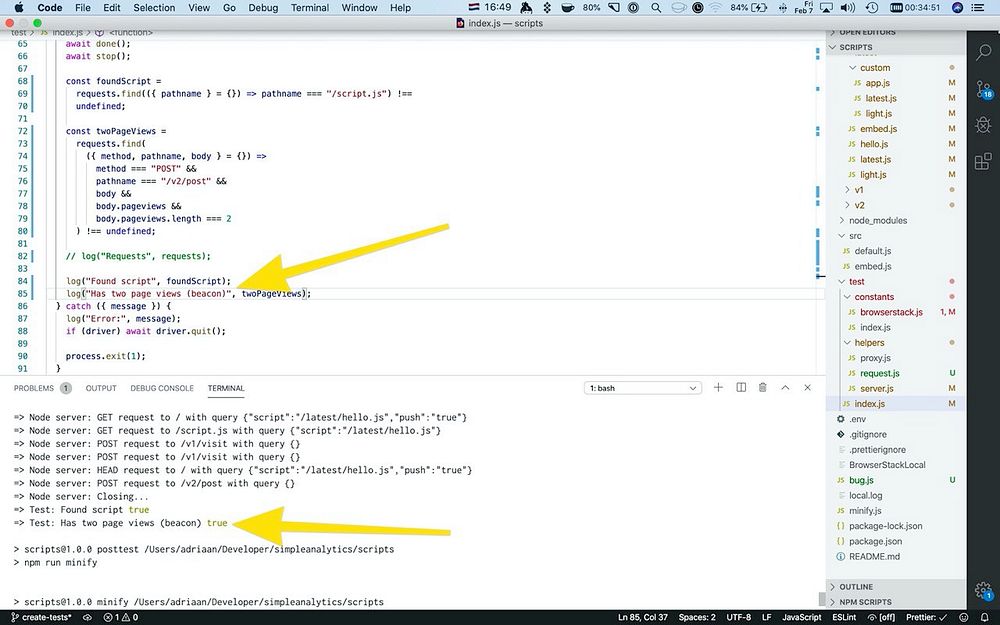Open Source Control view with 18 badge
The width and height of the screenshot is (1000, 625).
point(983,89)
